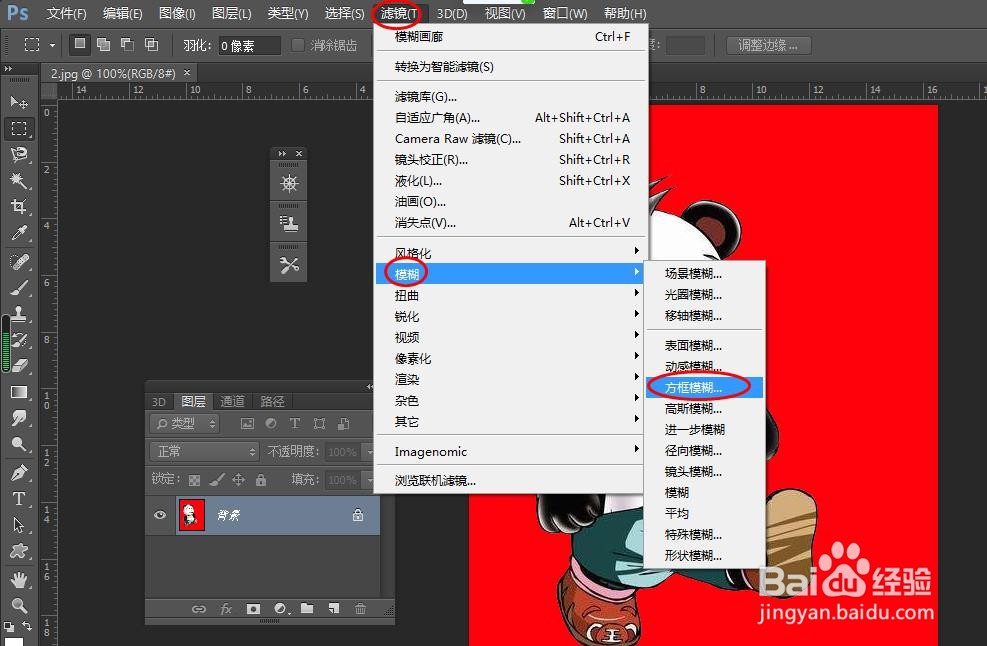Select the Pen tool
This screenshot has height=646, width=987.
[x=19, y=472]
